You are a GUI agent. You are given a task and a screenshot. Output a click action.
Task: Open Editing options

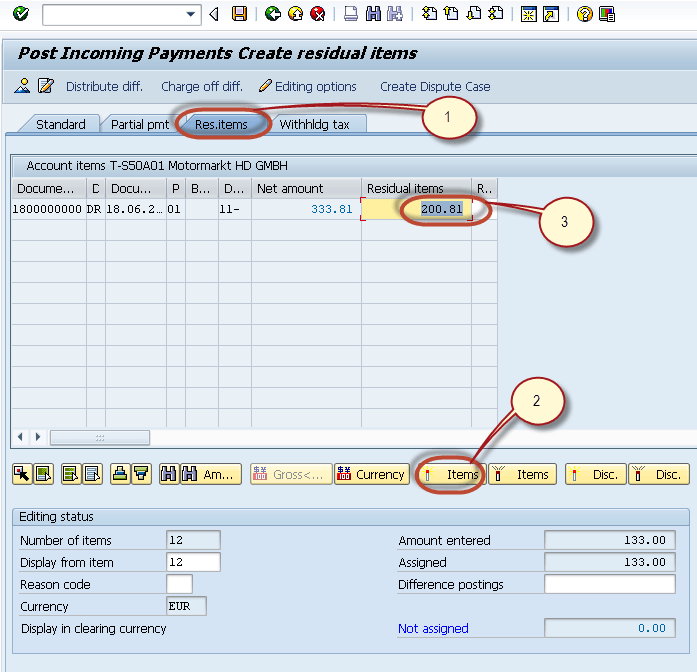click(307, 87)
